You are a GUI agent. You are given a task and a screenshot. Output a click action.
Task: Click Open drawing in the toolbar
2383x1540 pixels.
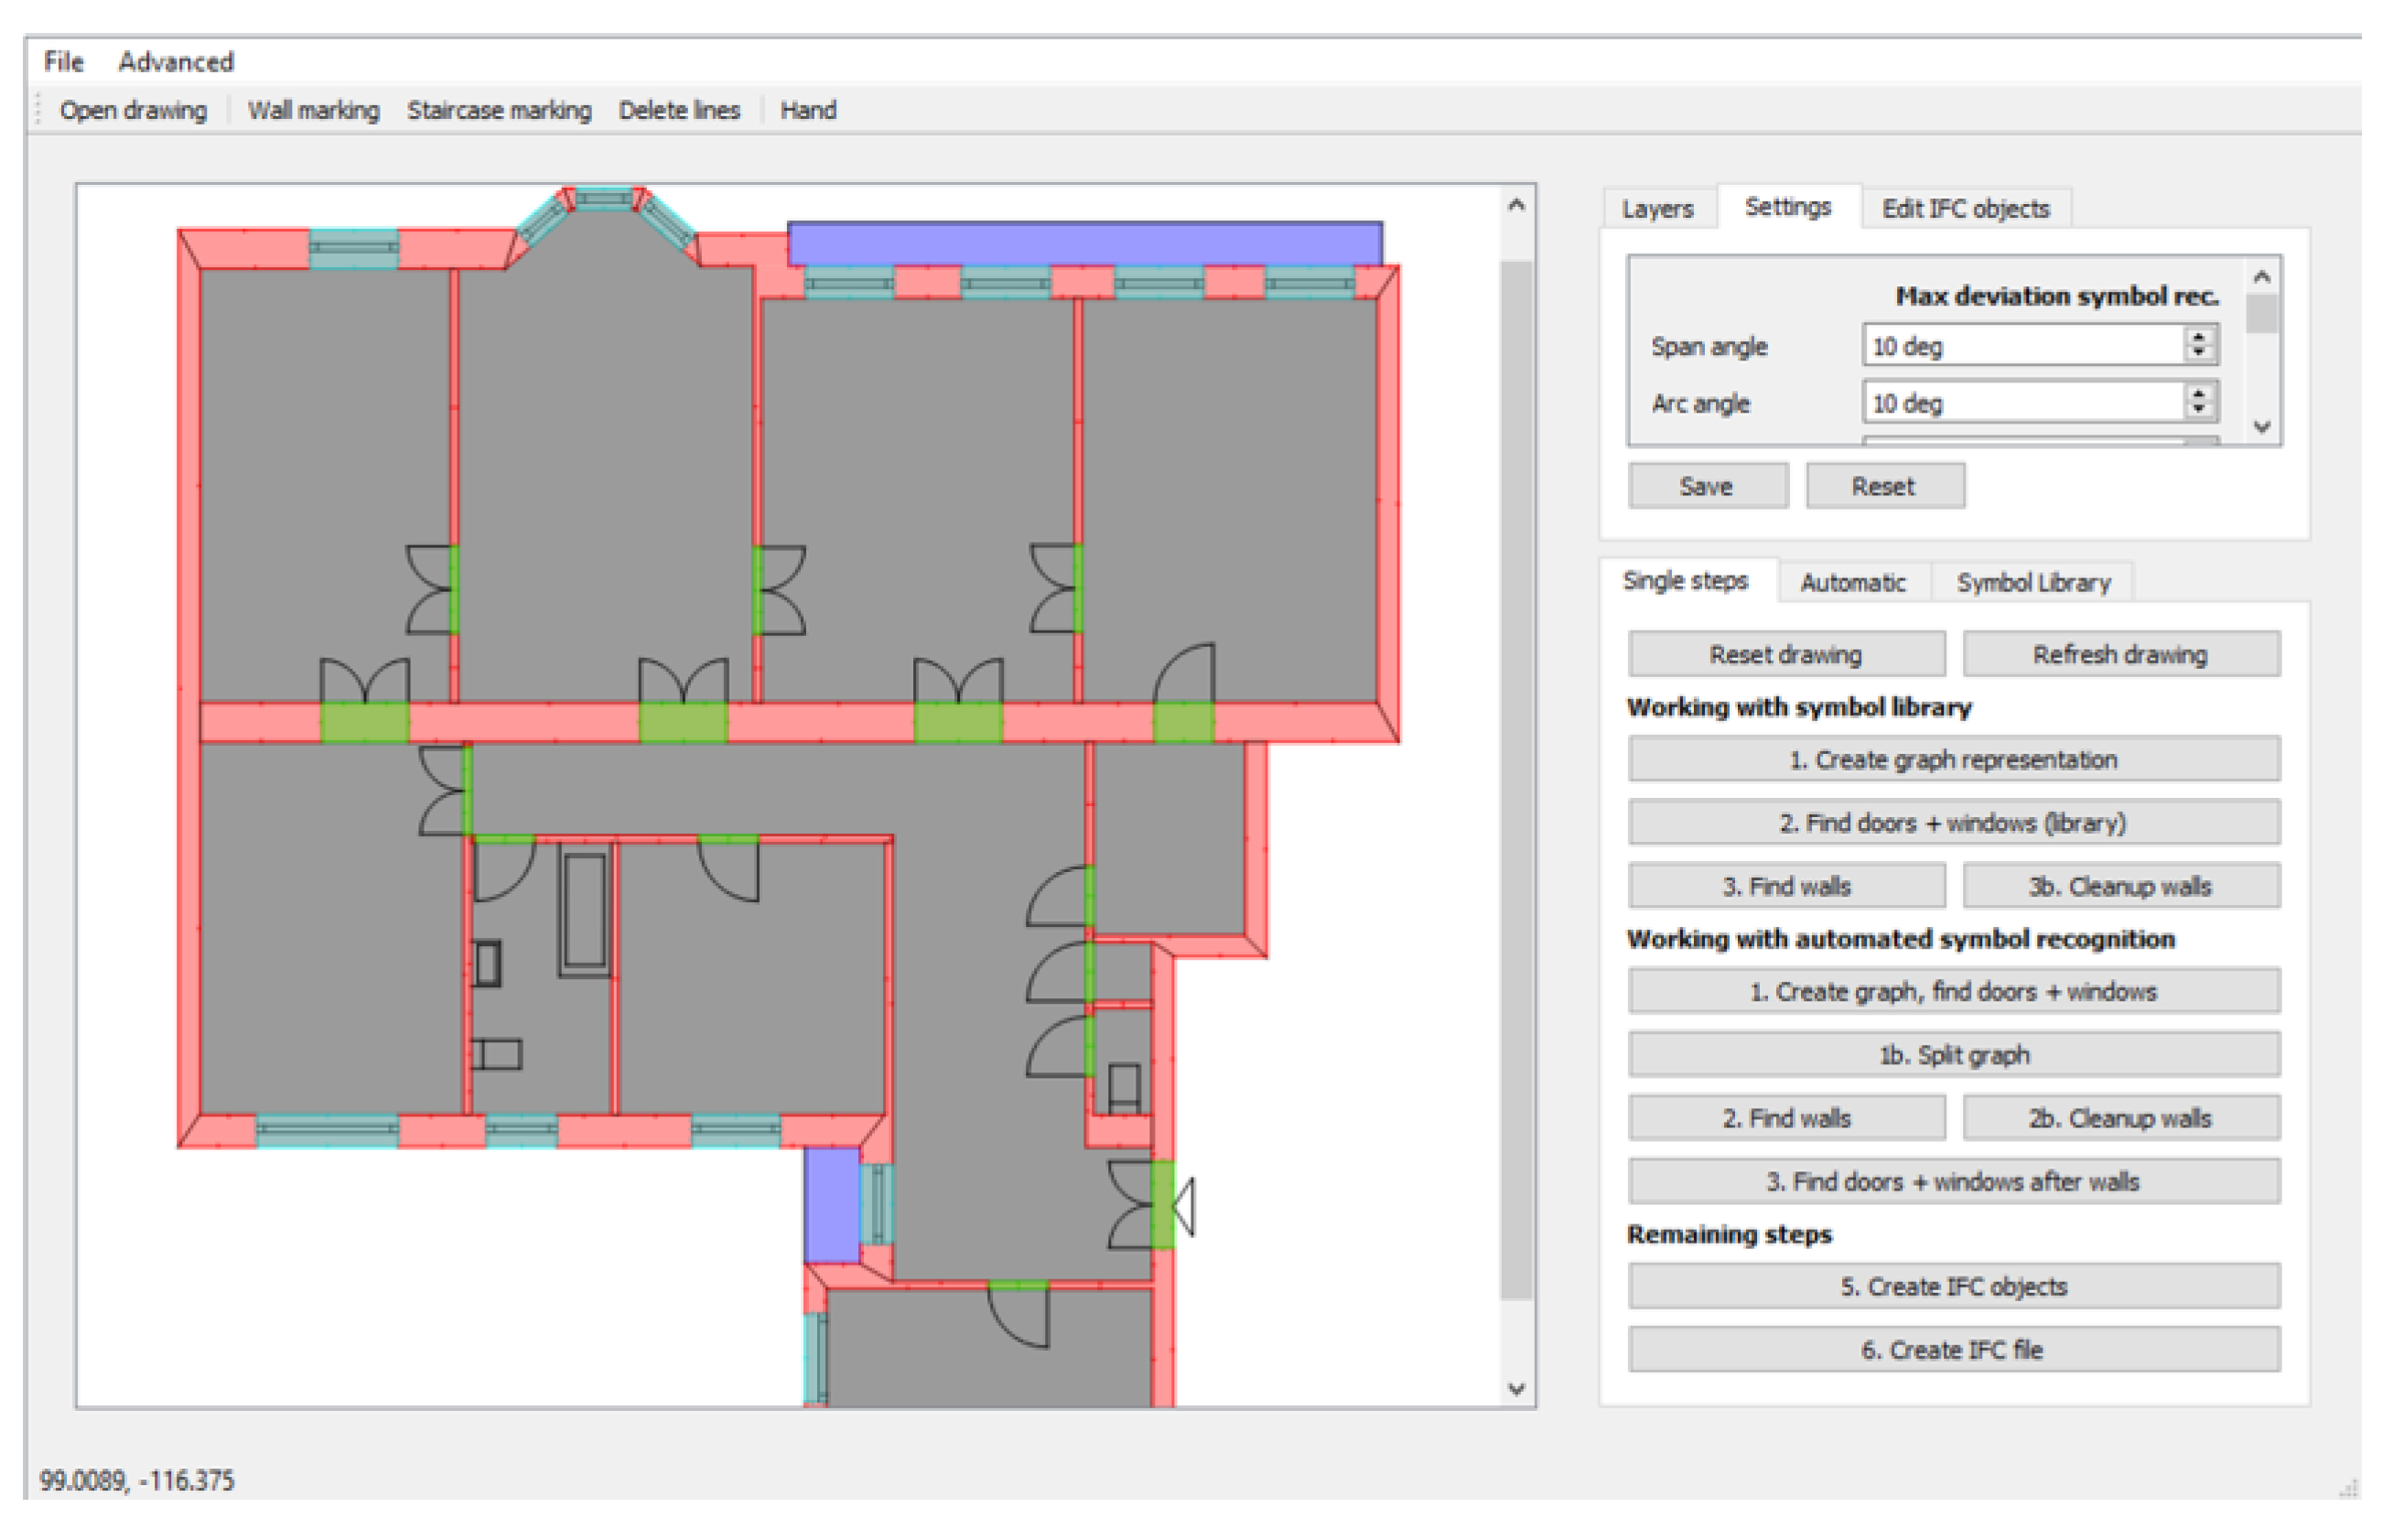click(x=133, y=110)
